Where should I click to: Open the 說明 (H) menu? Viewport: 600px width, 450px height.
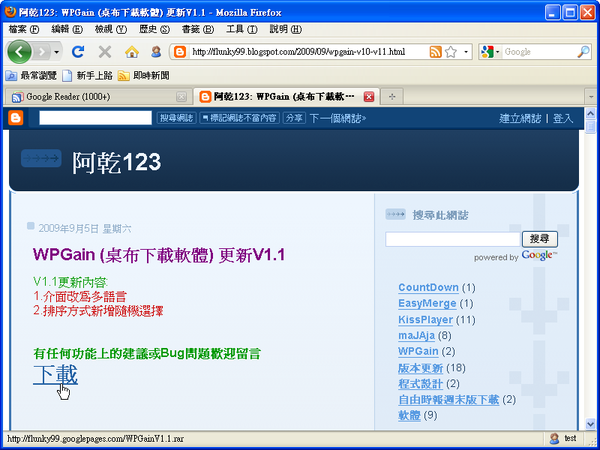click(285, 29)
